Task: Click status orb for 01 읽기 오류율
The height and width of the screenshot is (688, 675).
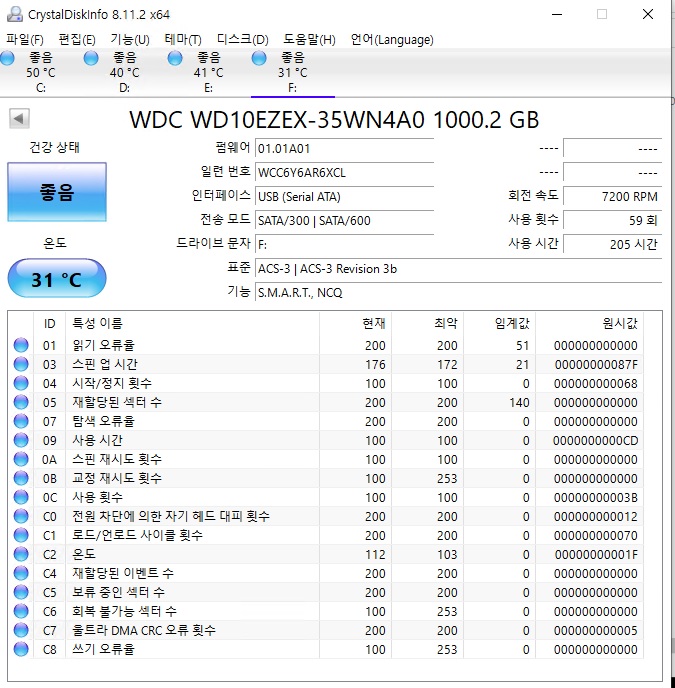Action: pos(21,345)
